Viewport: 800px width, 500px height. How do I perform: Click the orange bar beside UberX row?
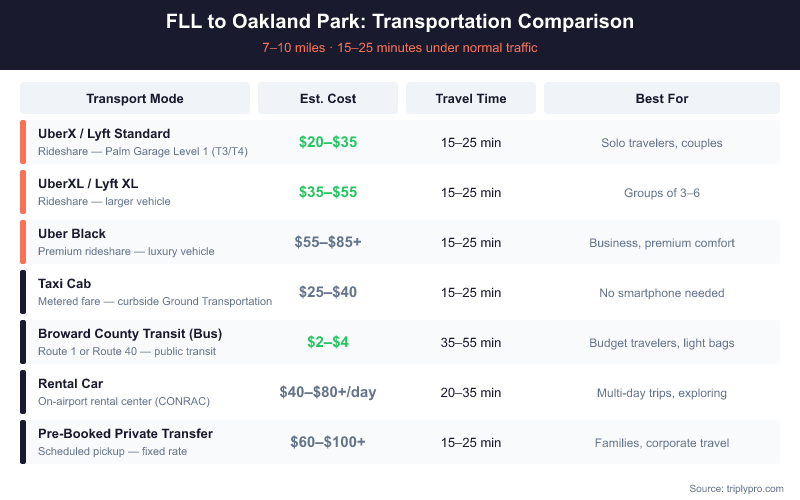point(23,142)
